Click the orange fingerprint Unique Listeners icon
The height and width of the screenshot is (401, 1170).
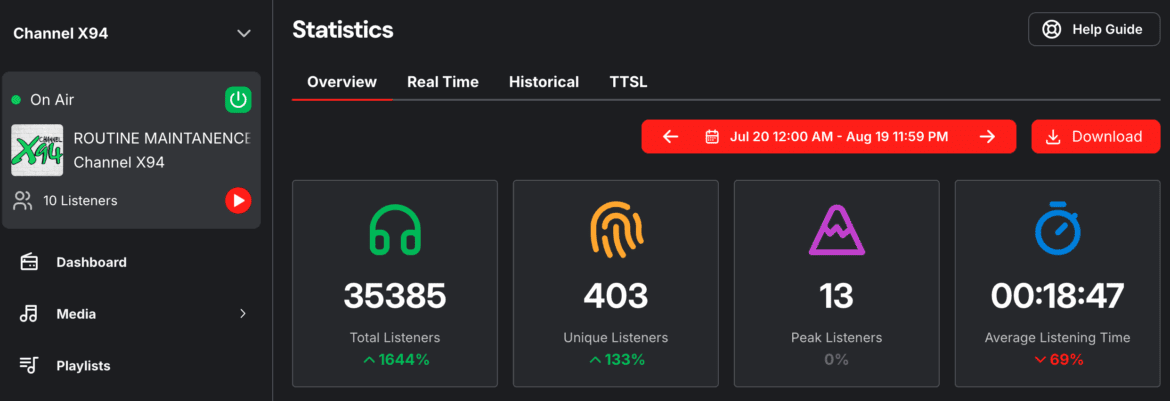615,230
